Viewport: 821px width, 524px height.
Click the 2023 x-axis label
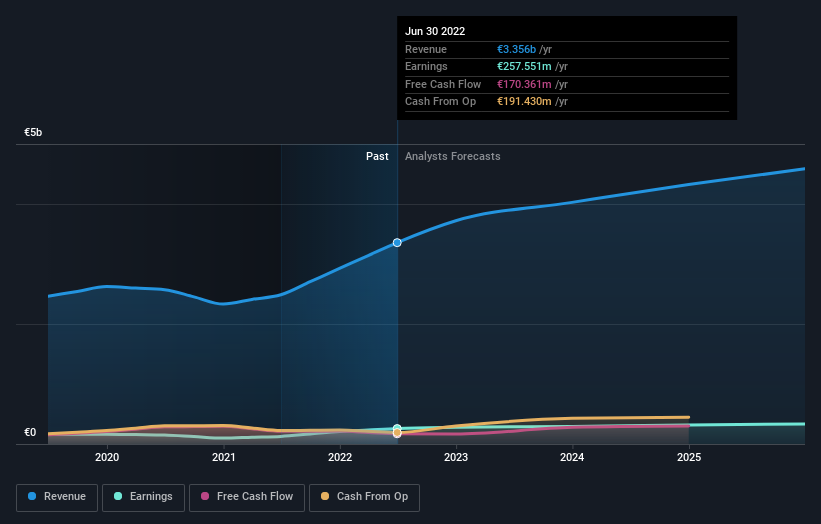coord(456,457)
